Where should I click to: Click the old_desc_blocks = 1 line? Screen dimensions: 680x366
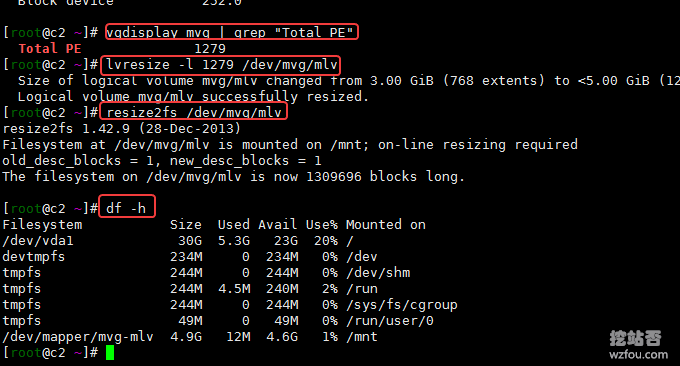(x=162, y=160)
